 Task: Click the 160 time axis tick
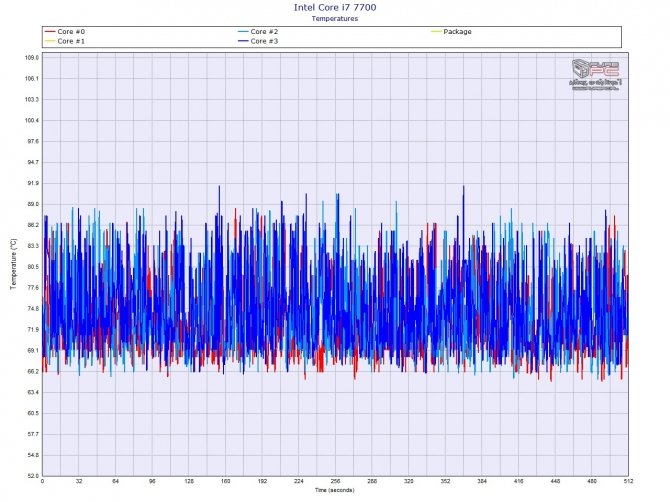[226, 481]
